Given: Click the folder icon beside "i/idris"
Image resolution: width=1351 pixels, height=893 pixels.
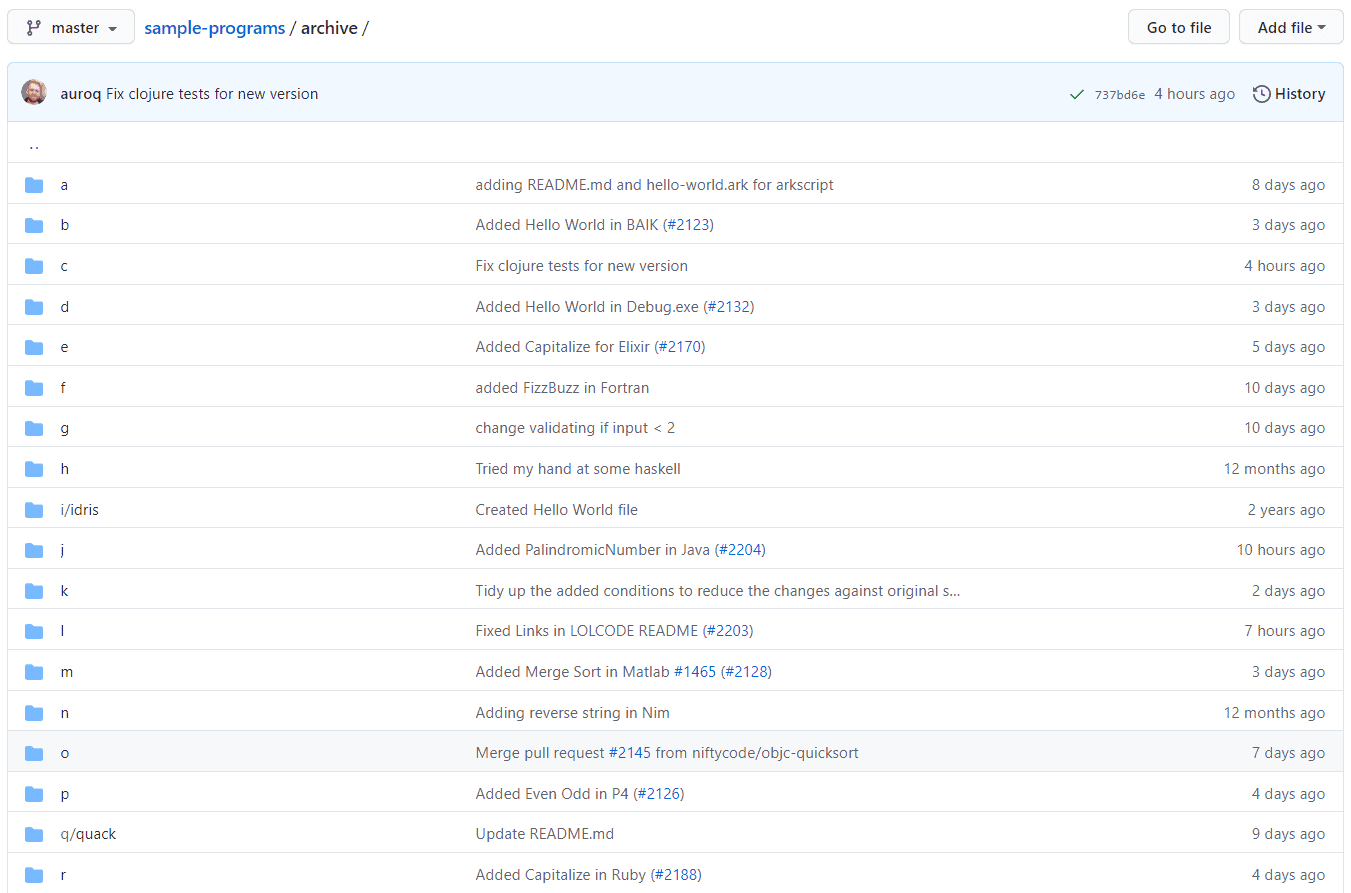Looking at the screenshot, I should 34,509.
